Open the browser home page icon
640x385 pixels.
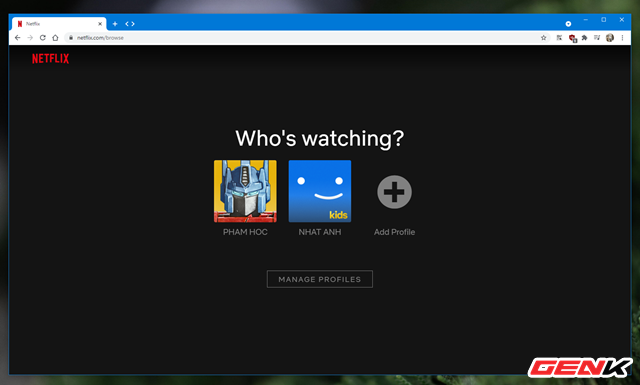(56, 38)
